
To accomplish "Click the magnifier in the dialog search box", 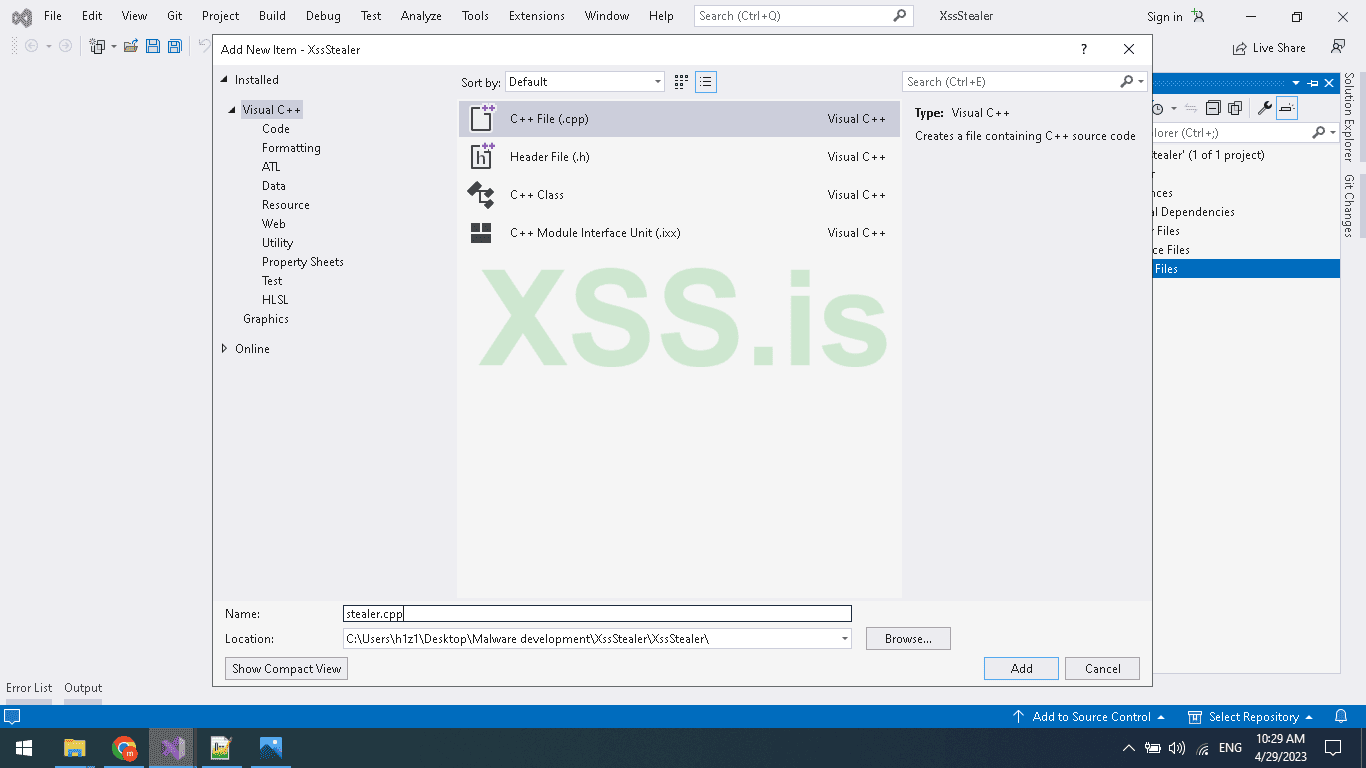I will point(1127,82).
